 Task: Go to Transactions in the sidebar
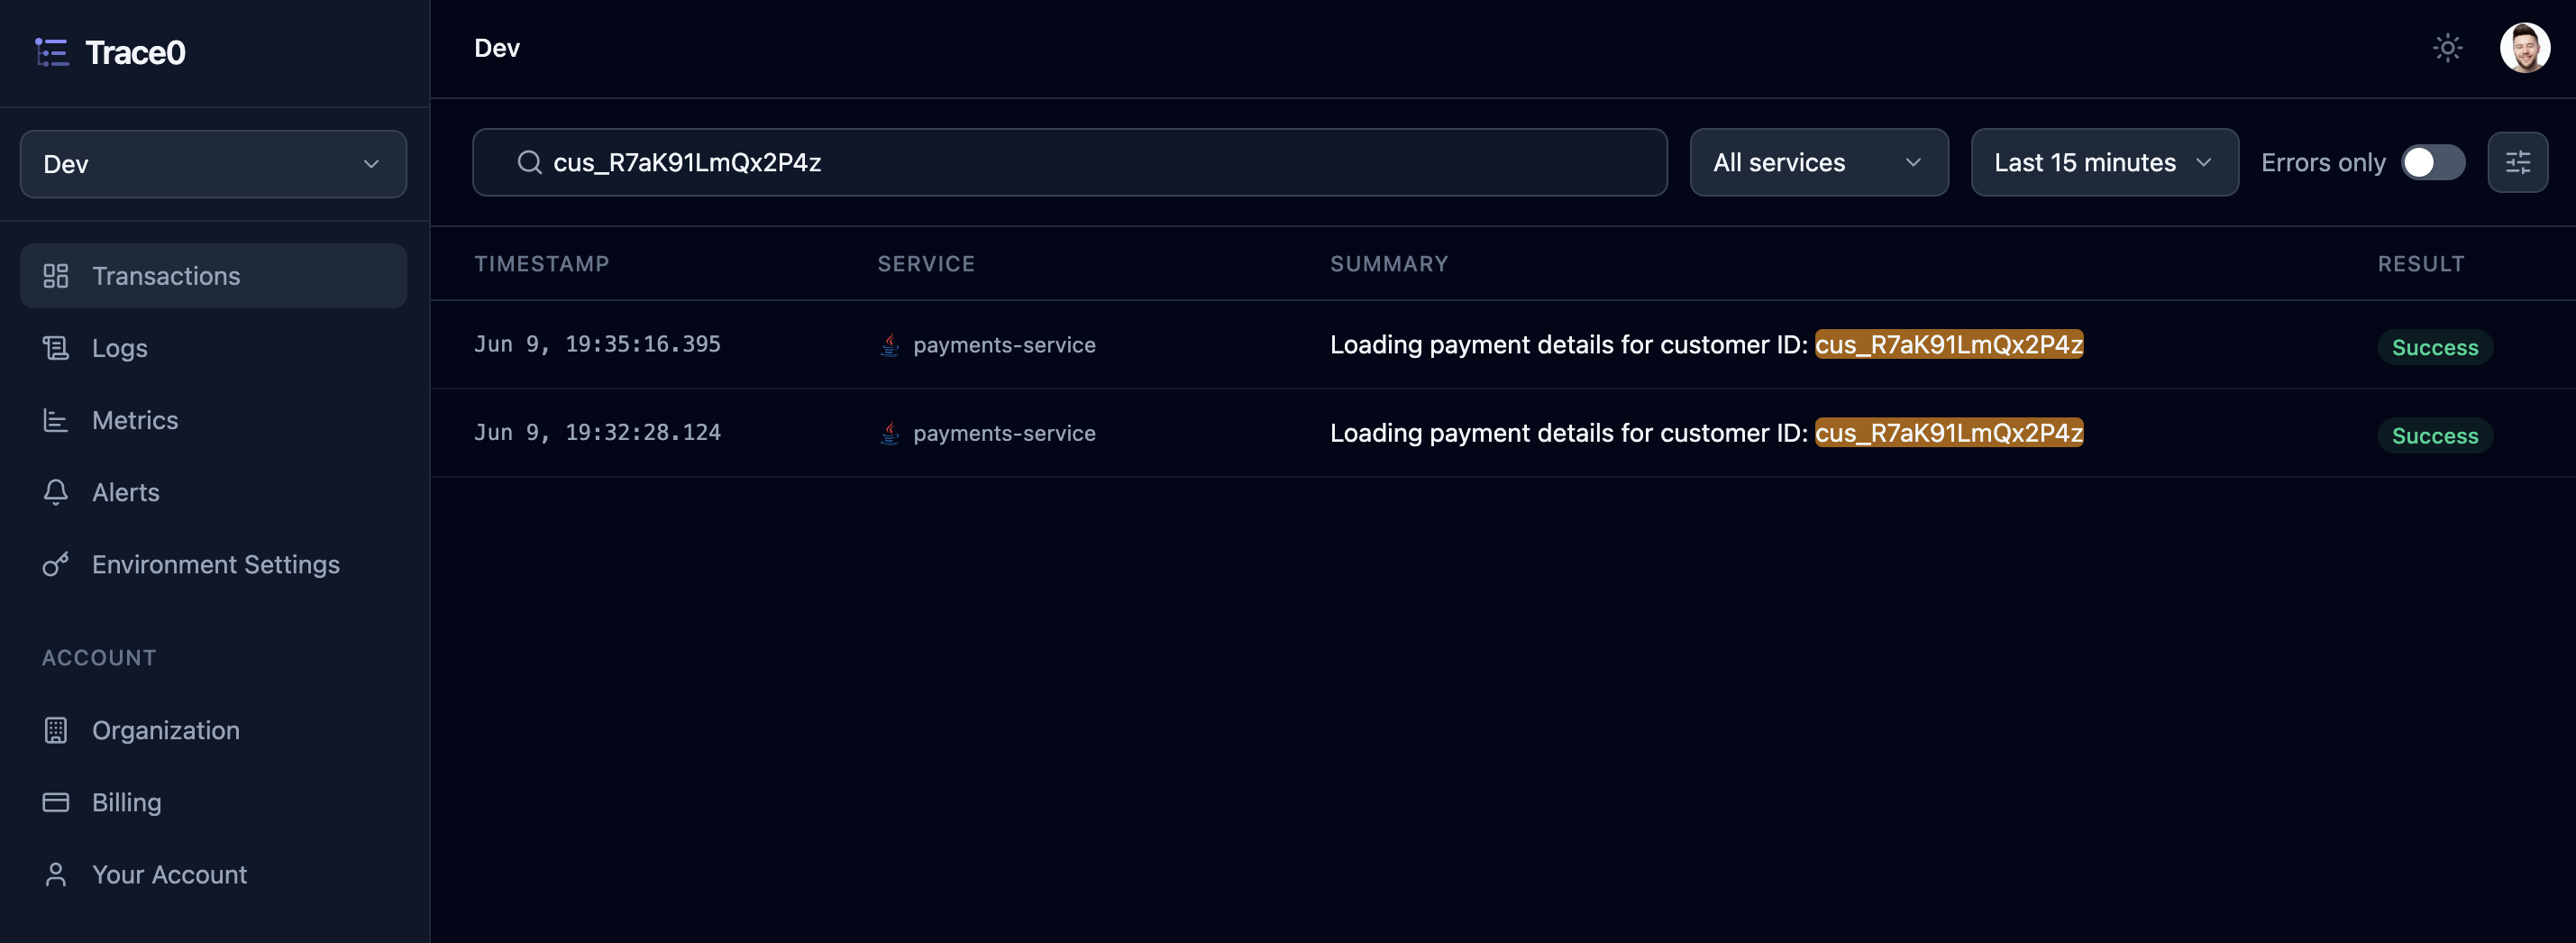click(213, 276)
